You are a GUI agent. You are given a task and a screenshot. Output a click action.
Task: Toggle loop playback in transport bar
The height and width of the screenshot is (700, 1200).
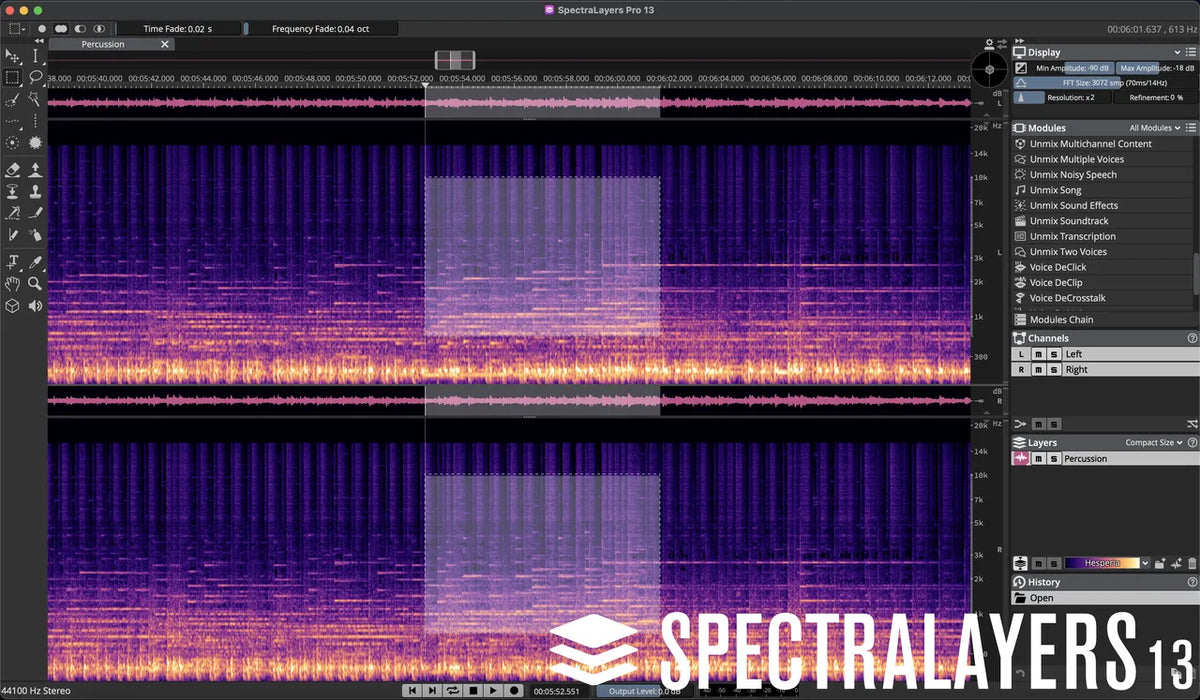pos(453,690)
